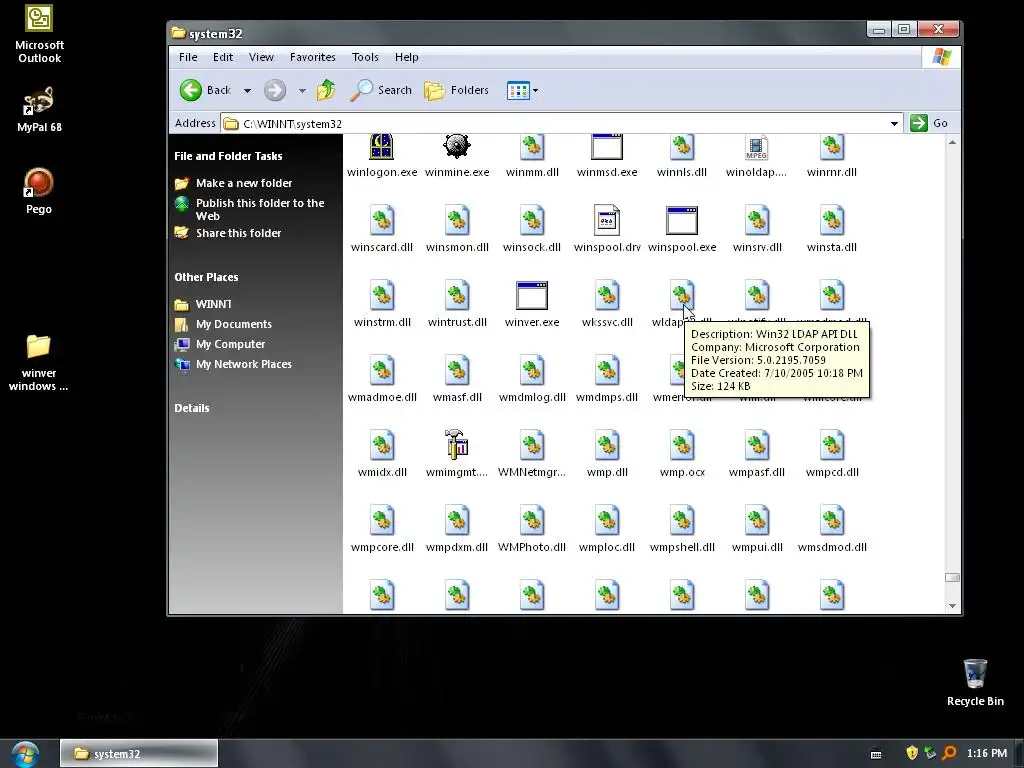1024x768 pixels.
Task: Expand the Details section header
Action: click(192, 408)
